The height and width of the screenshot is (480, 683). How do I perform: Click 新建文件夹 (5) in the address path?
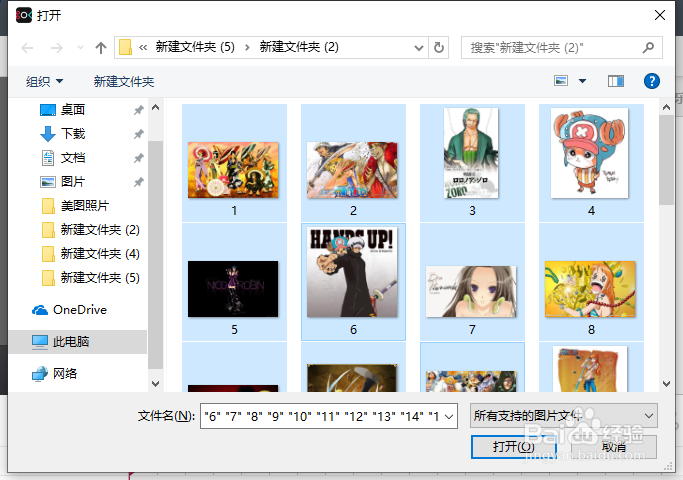pyautogui.click(x=195, y=47)
